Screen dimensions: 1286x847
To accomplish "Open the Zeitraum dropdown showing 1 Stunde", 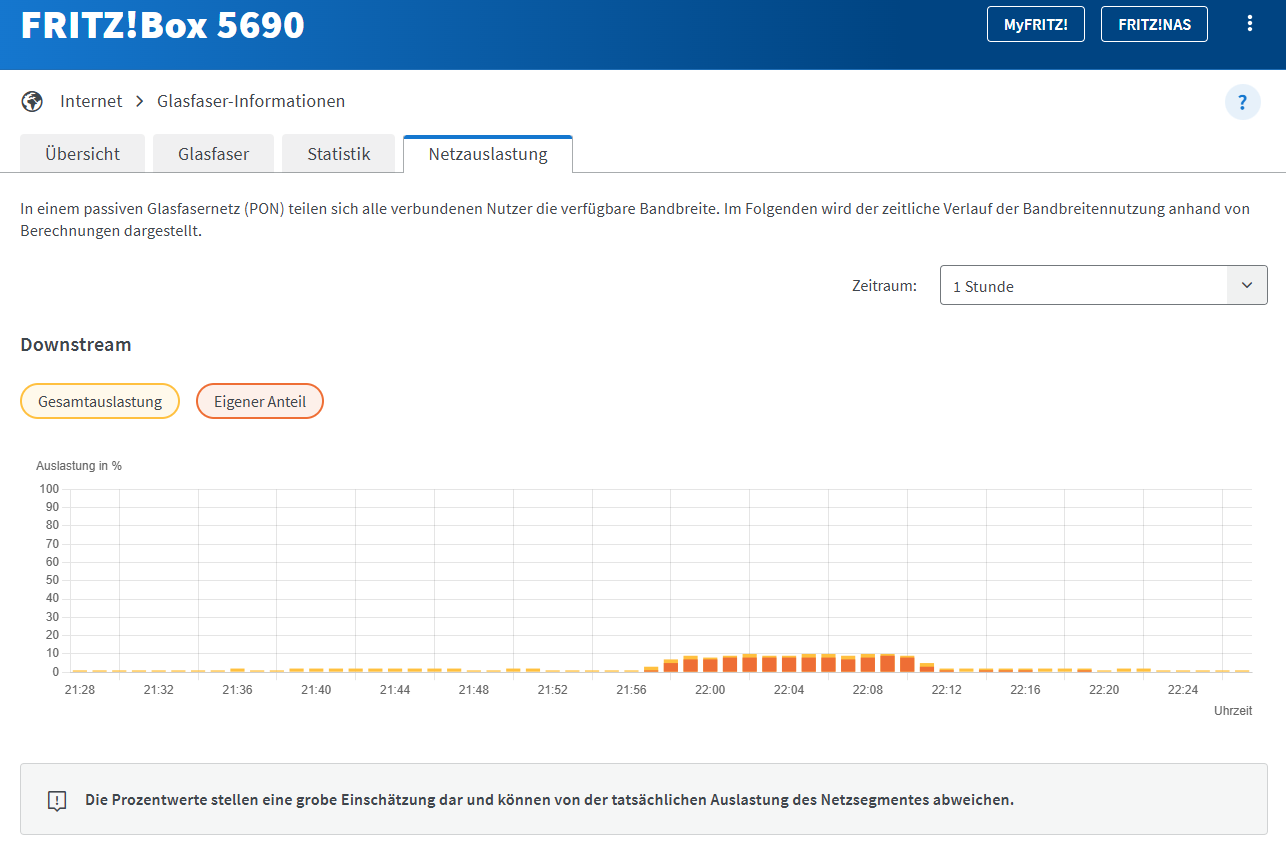I will point(1103,285).
